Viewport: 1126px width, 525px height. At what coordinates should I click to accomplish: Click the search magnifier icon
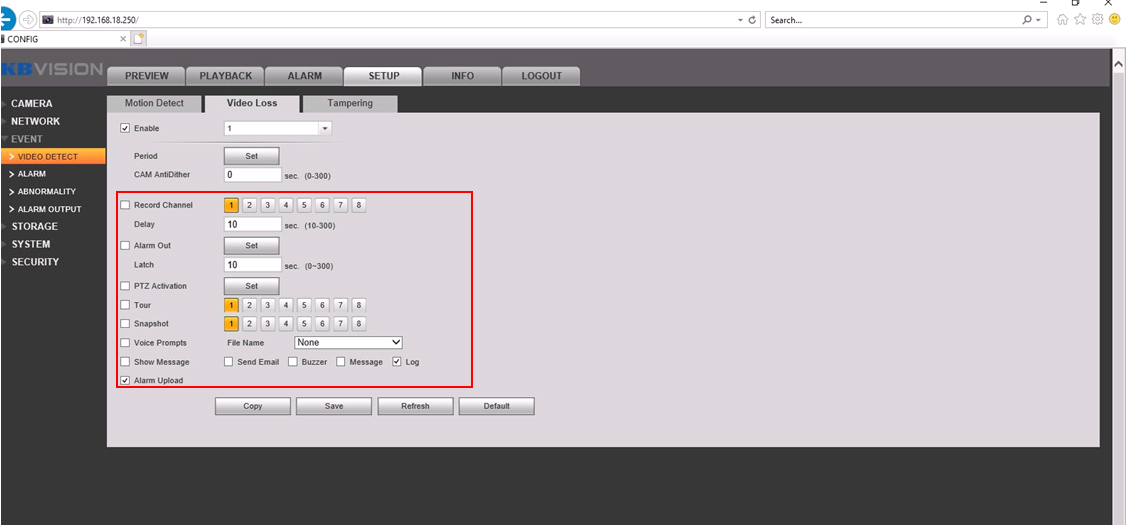pyautogui.click(x=1027, y=20)
